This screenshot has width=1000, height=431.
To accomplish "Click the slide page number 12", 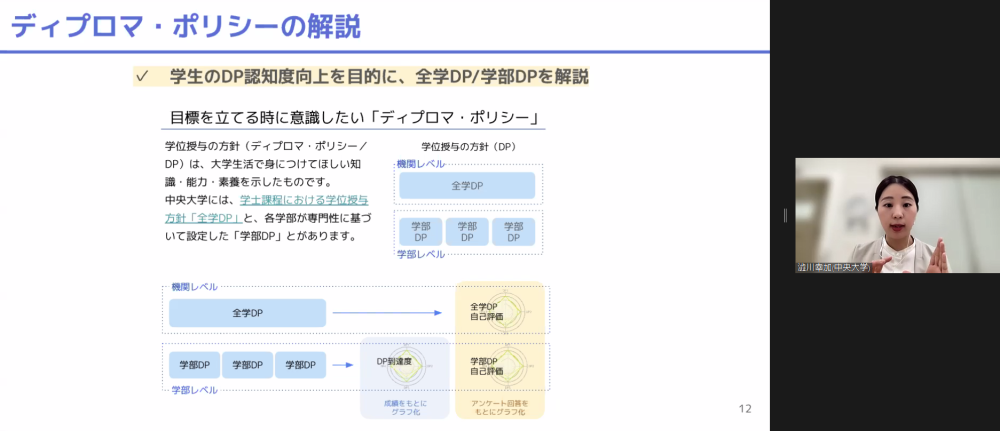I will [x=744, y=408].
